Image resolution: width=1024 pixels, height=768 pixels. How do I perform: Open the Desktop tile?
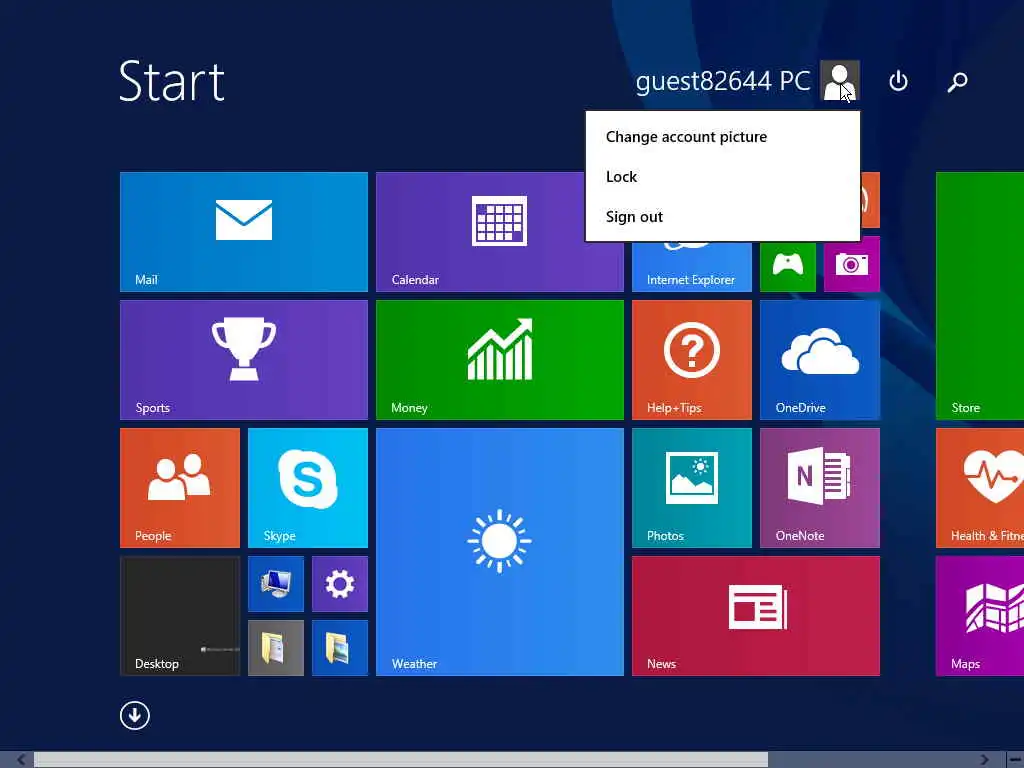[x=180, y=616]
